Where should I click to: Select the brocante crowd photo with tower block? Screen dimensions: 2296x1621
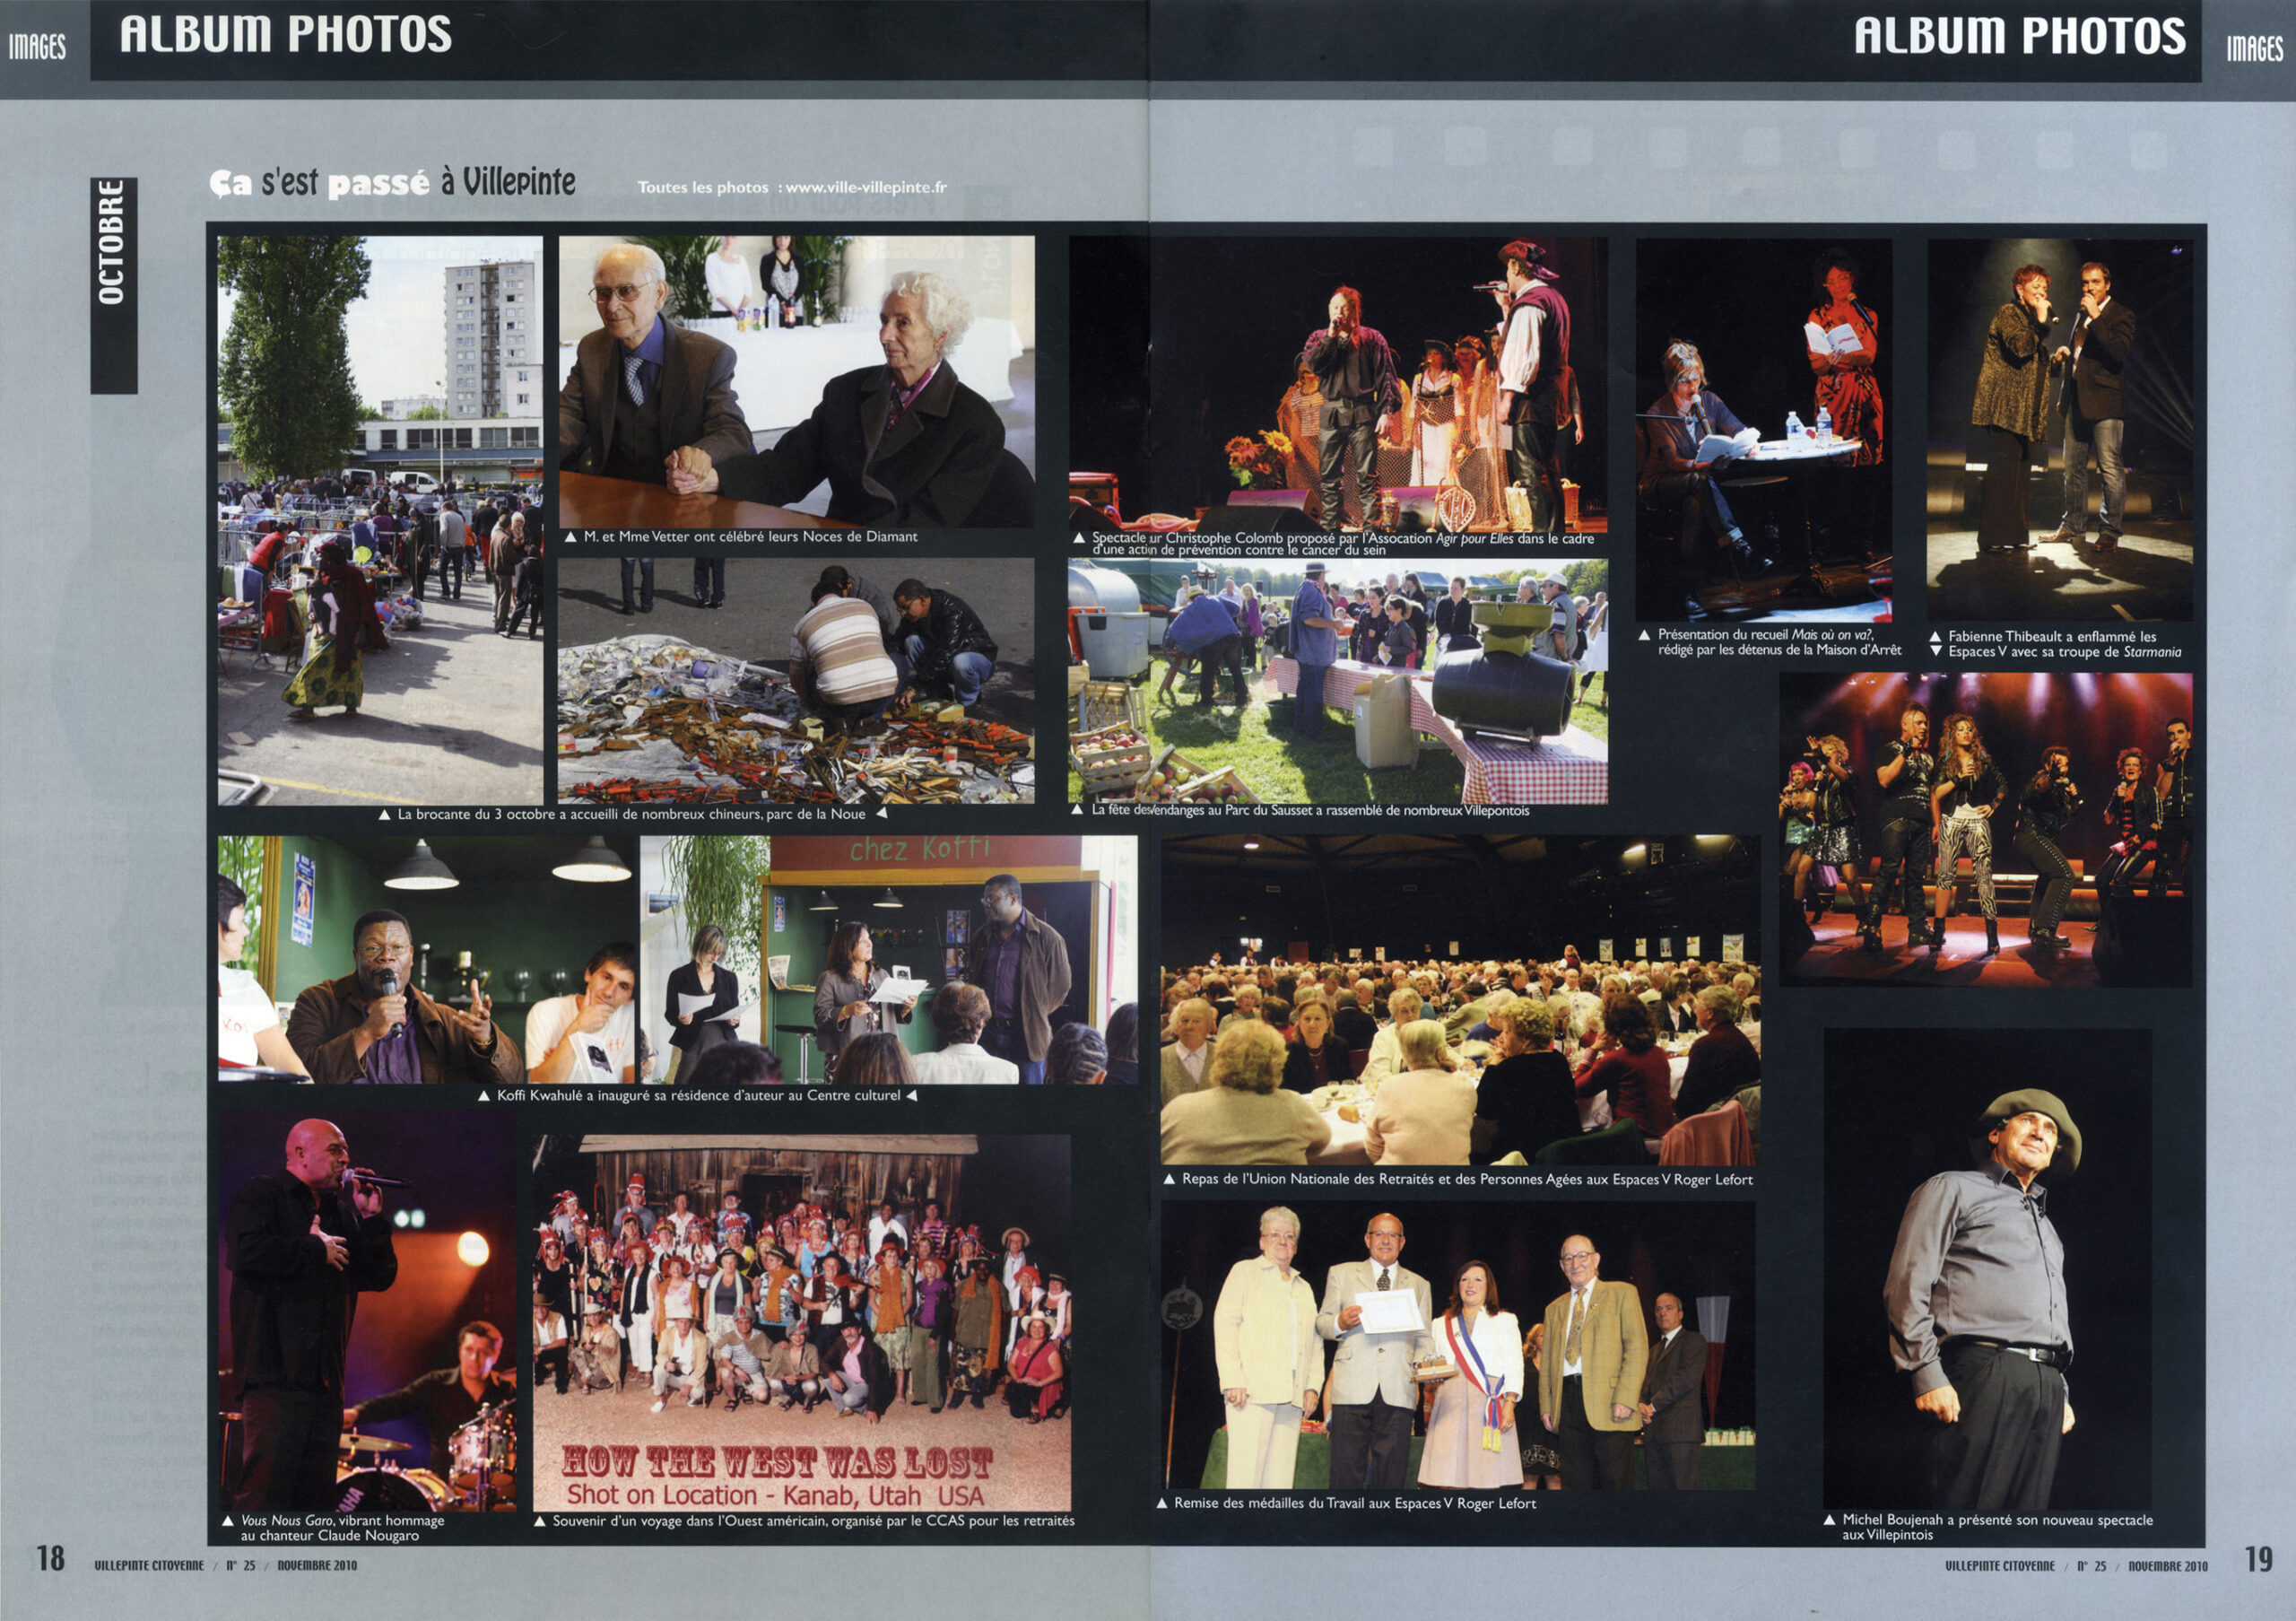click(380, 520)
